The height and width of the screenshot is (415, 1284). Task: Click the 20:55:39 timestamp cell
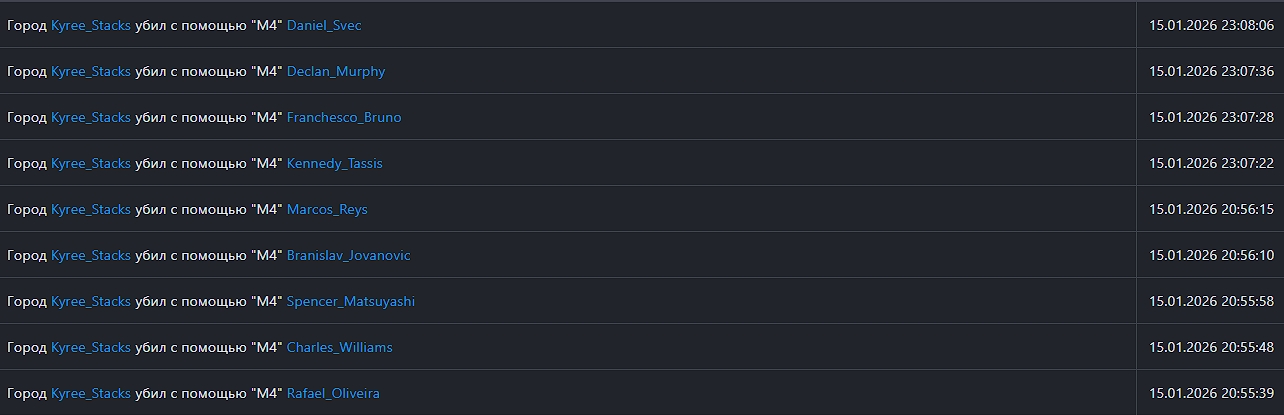(1211, 394)
